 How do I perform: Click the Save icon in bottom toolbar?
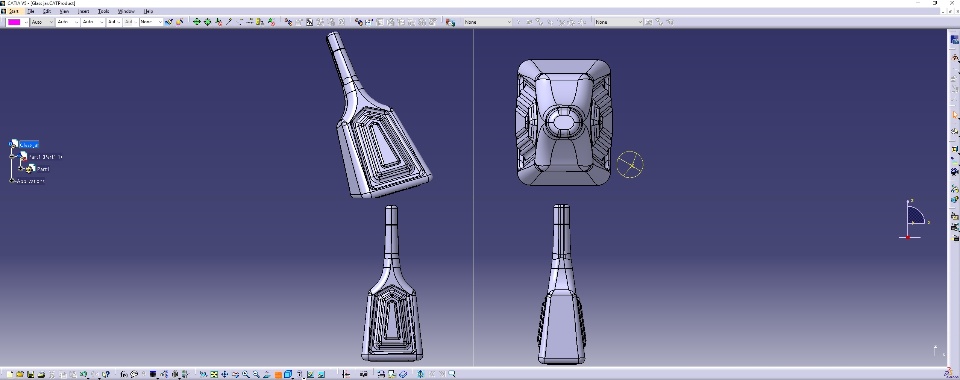[31, 374]
